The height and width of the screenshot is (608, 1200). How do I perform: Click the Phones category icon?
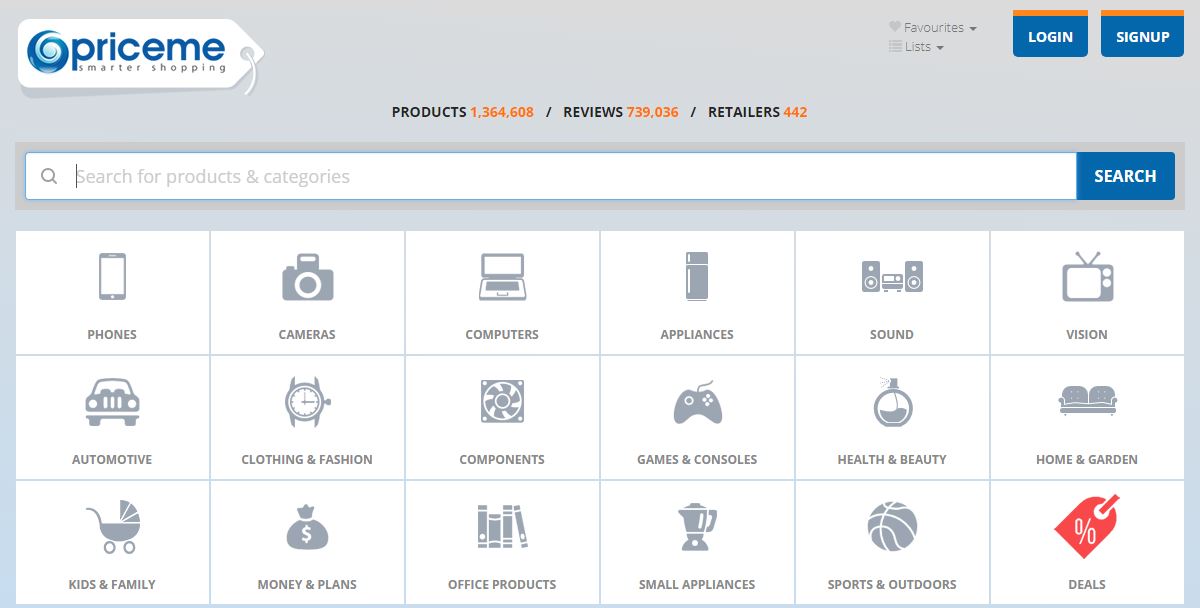(112, 277)
